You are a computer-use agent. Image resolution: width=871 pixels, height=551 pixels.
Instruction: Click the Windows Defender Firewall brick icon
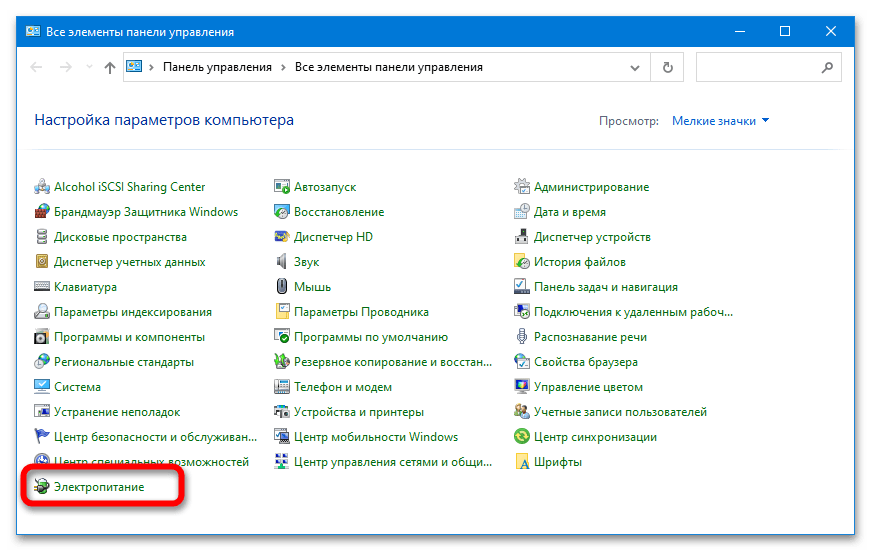[x=42, y=212]
